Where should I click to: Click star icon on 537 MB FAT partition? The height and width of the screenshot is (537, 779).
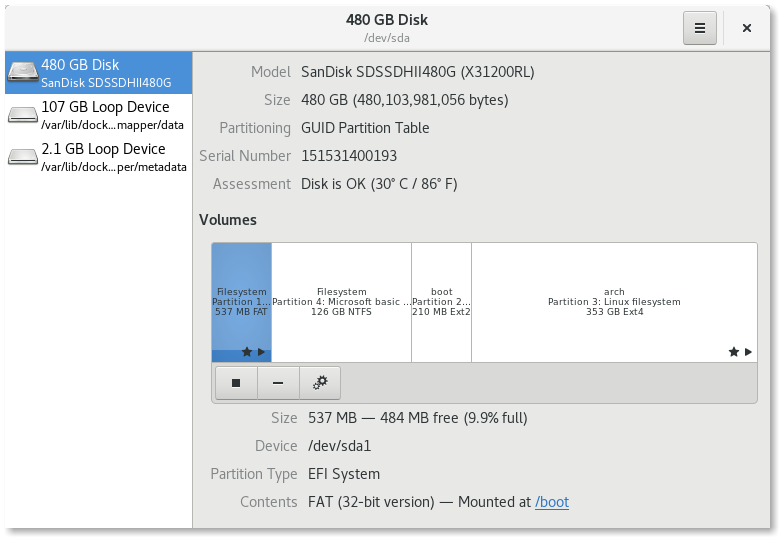(x=247, y=352)
